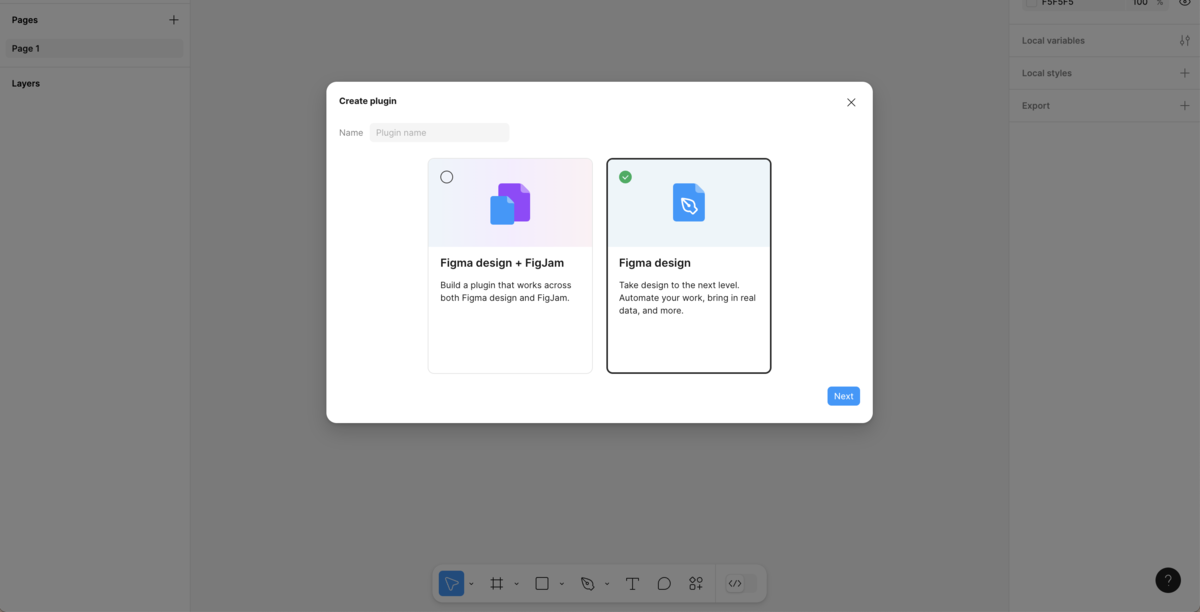
Task: Toggle Dev Mode switch in toolbar
Action: (741, 583)
